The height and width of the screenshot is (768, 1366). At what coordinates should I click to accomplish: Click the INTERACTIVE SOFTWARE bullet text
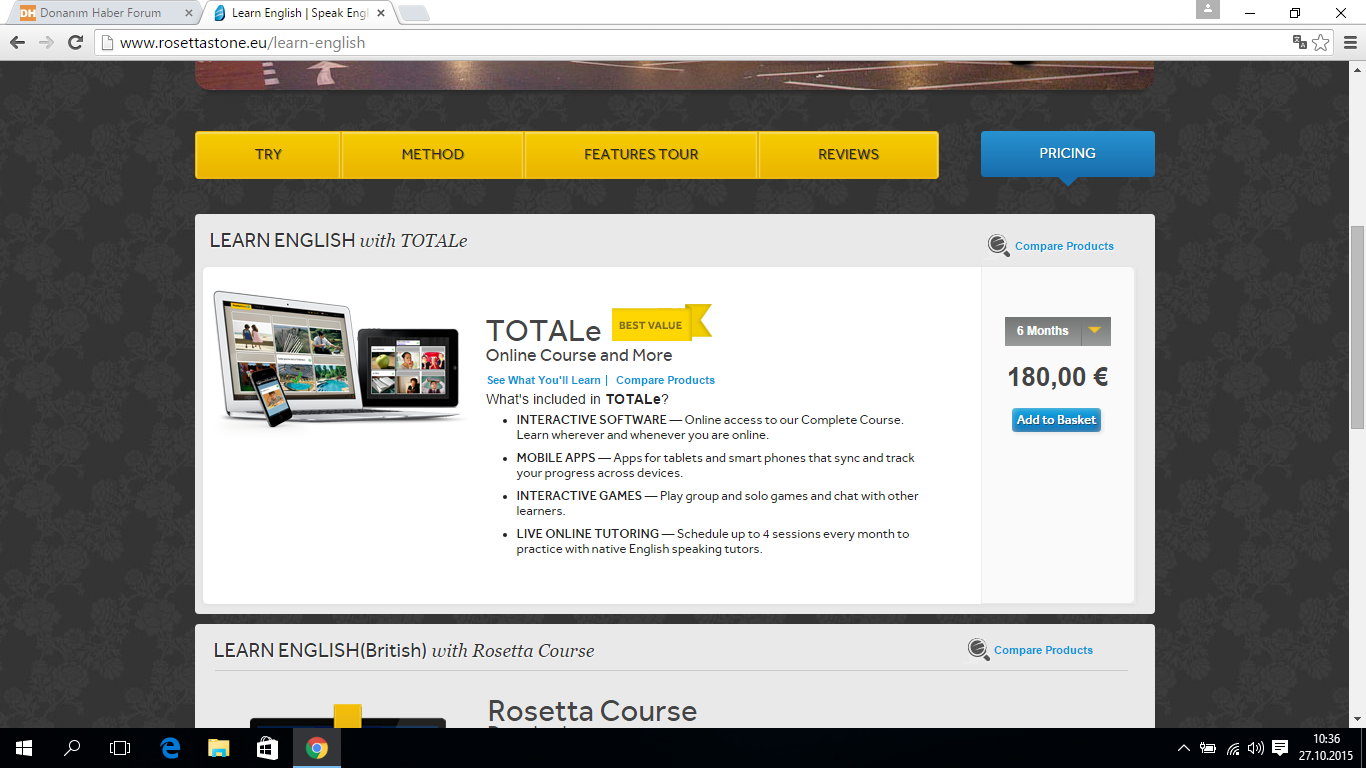(710, 427)
